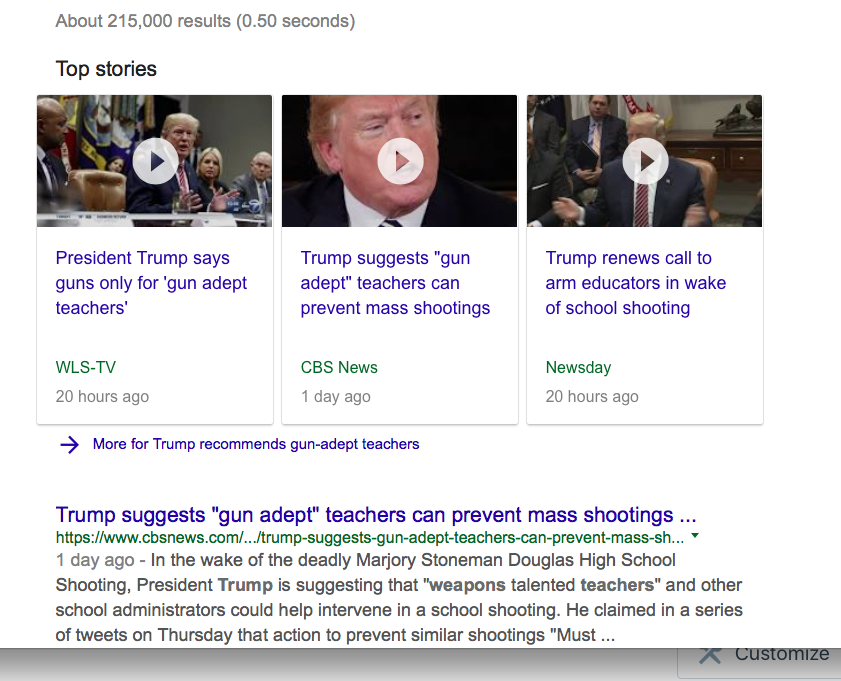Expand dropdown arrow next to cbsnews.com URL
The width and height of the screenshot is (841, 681).
click(x=695, y=536)
